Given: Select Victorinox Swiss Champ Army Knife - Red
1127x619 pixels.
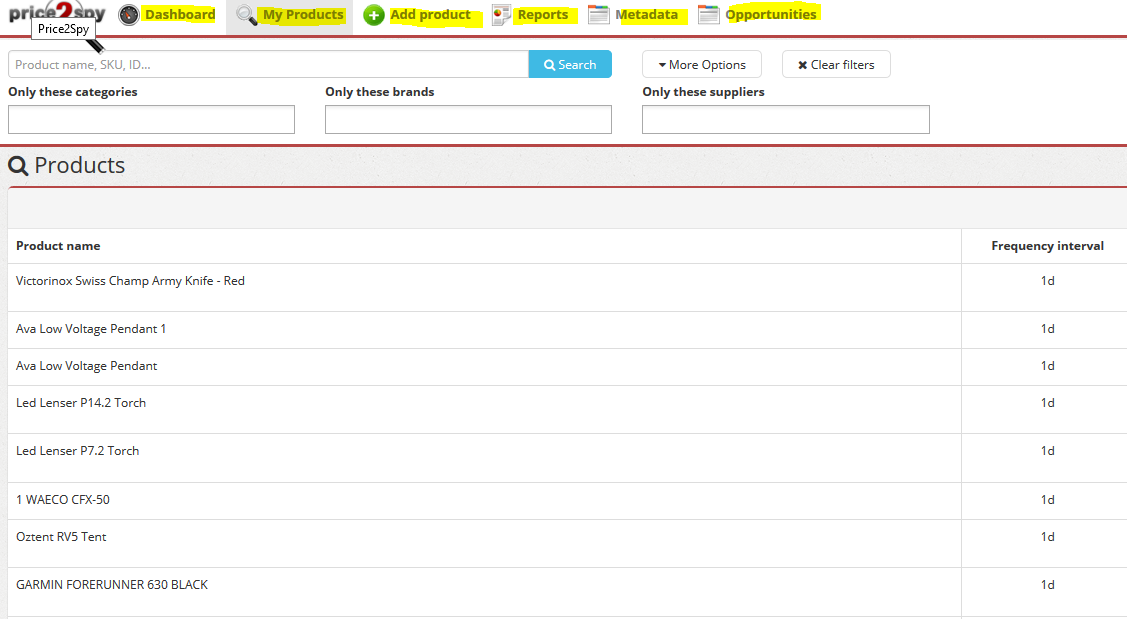Looking at the screenshot, I should pos(130,281).
